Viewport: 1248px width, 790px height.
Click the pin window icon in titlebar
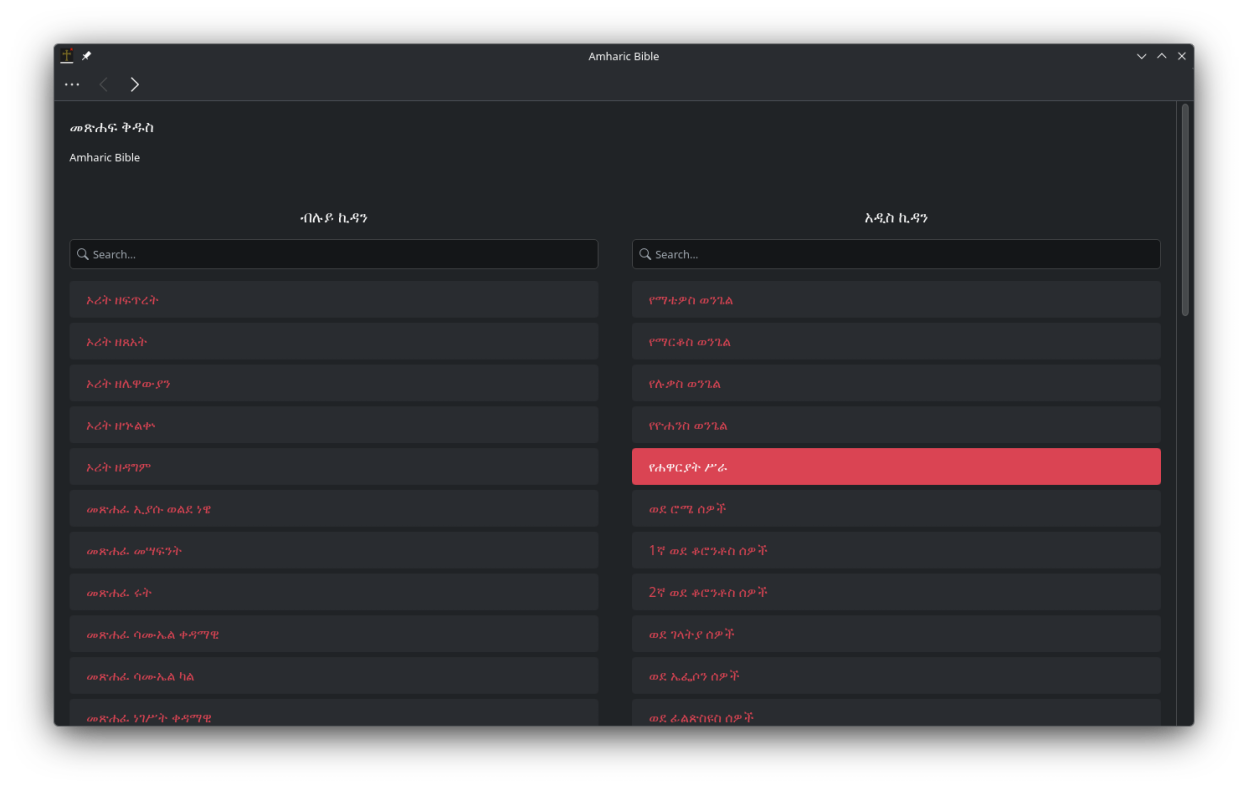tap(87, 56)
